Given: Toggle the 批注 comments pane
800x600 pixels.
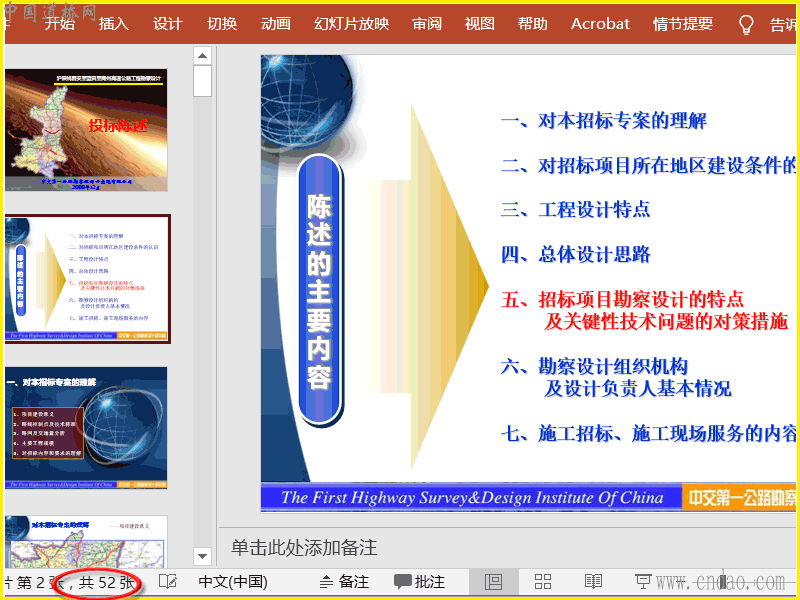Looking at the screenshot, I should pyautogui.click(x=419, y=582).
